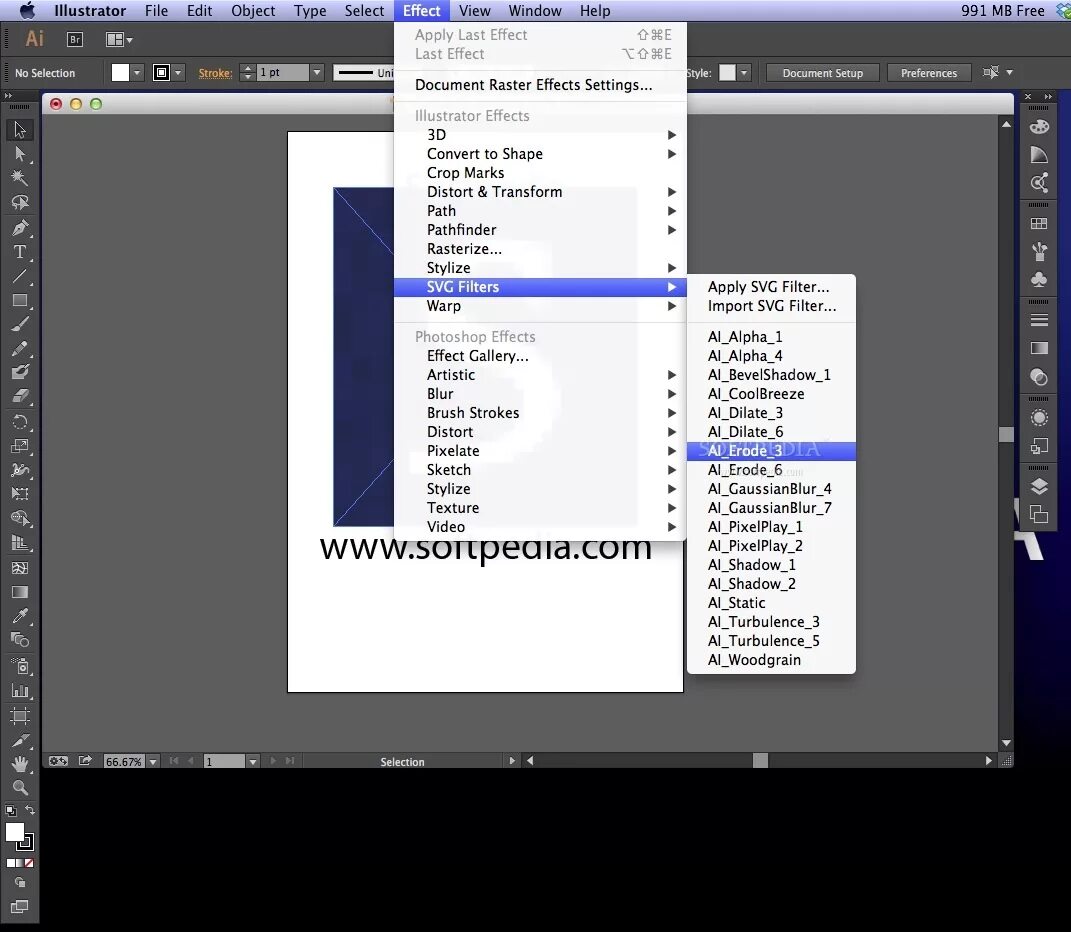1071x932 pixels.
Task: Select the Artboard tool
Action: tap(20, 715)
